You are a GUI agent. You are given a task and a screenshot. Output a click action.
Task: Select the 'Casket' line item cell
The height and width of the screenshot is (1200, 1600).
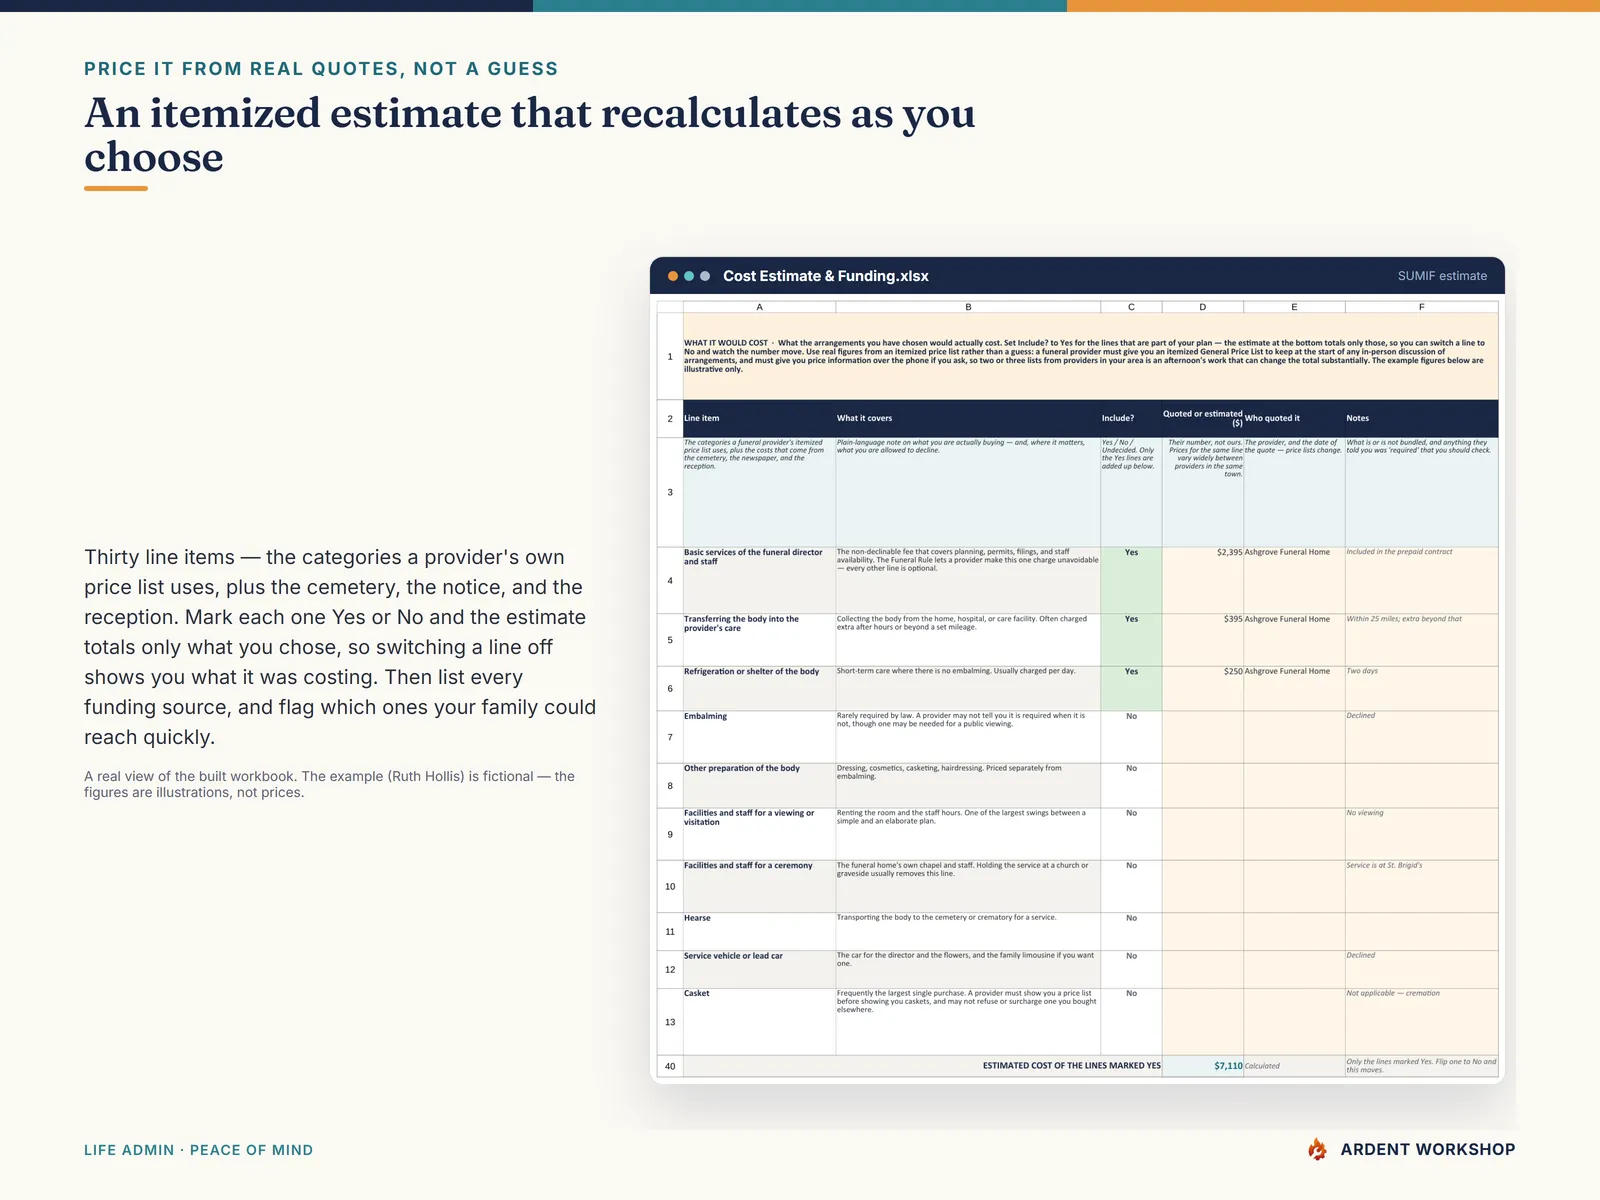point(759,1022)
